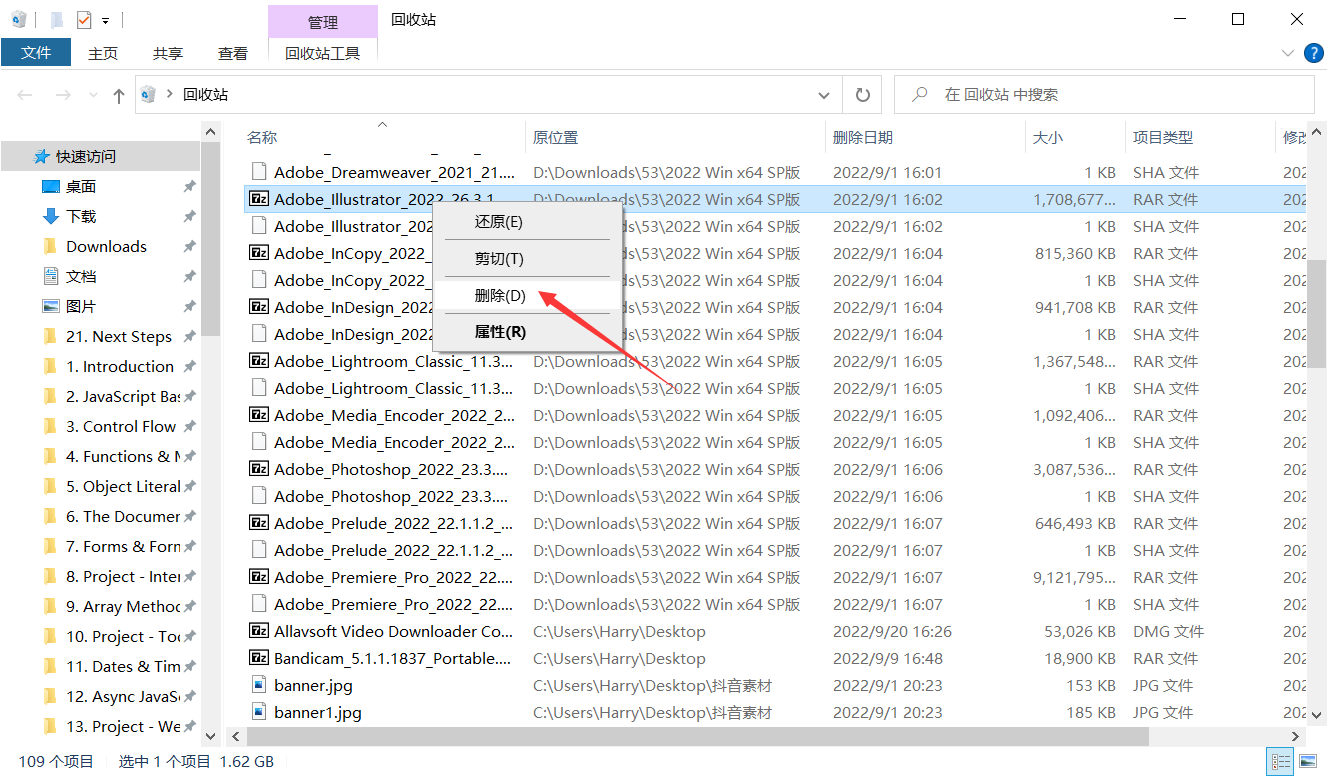The height and width of the screenshot is (777, 1328).
Task: Open the 21. Next Steps folder
Action: (x=119, y=336)
